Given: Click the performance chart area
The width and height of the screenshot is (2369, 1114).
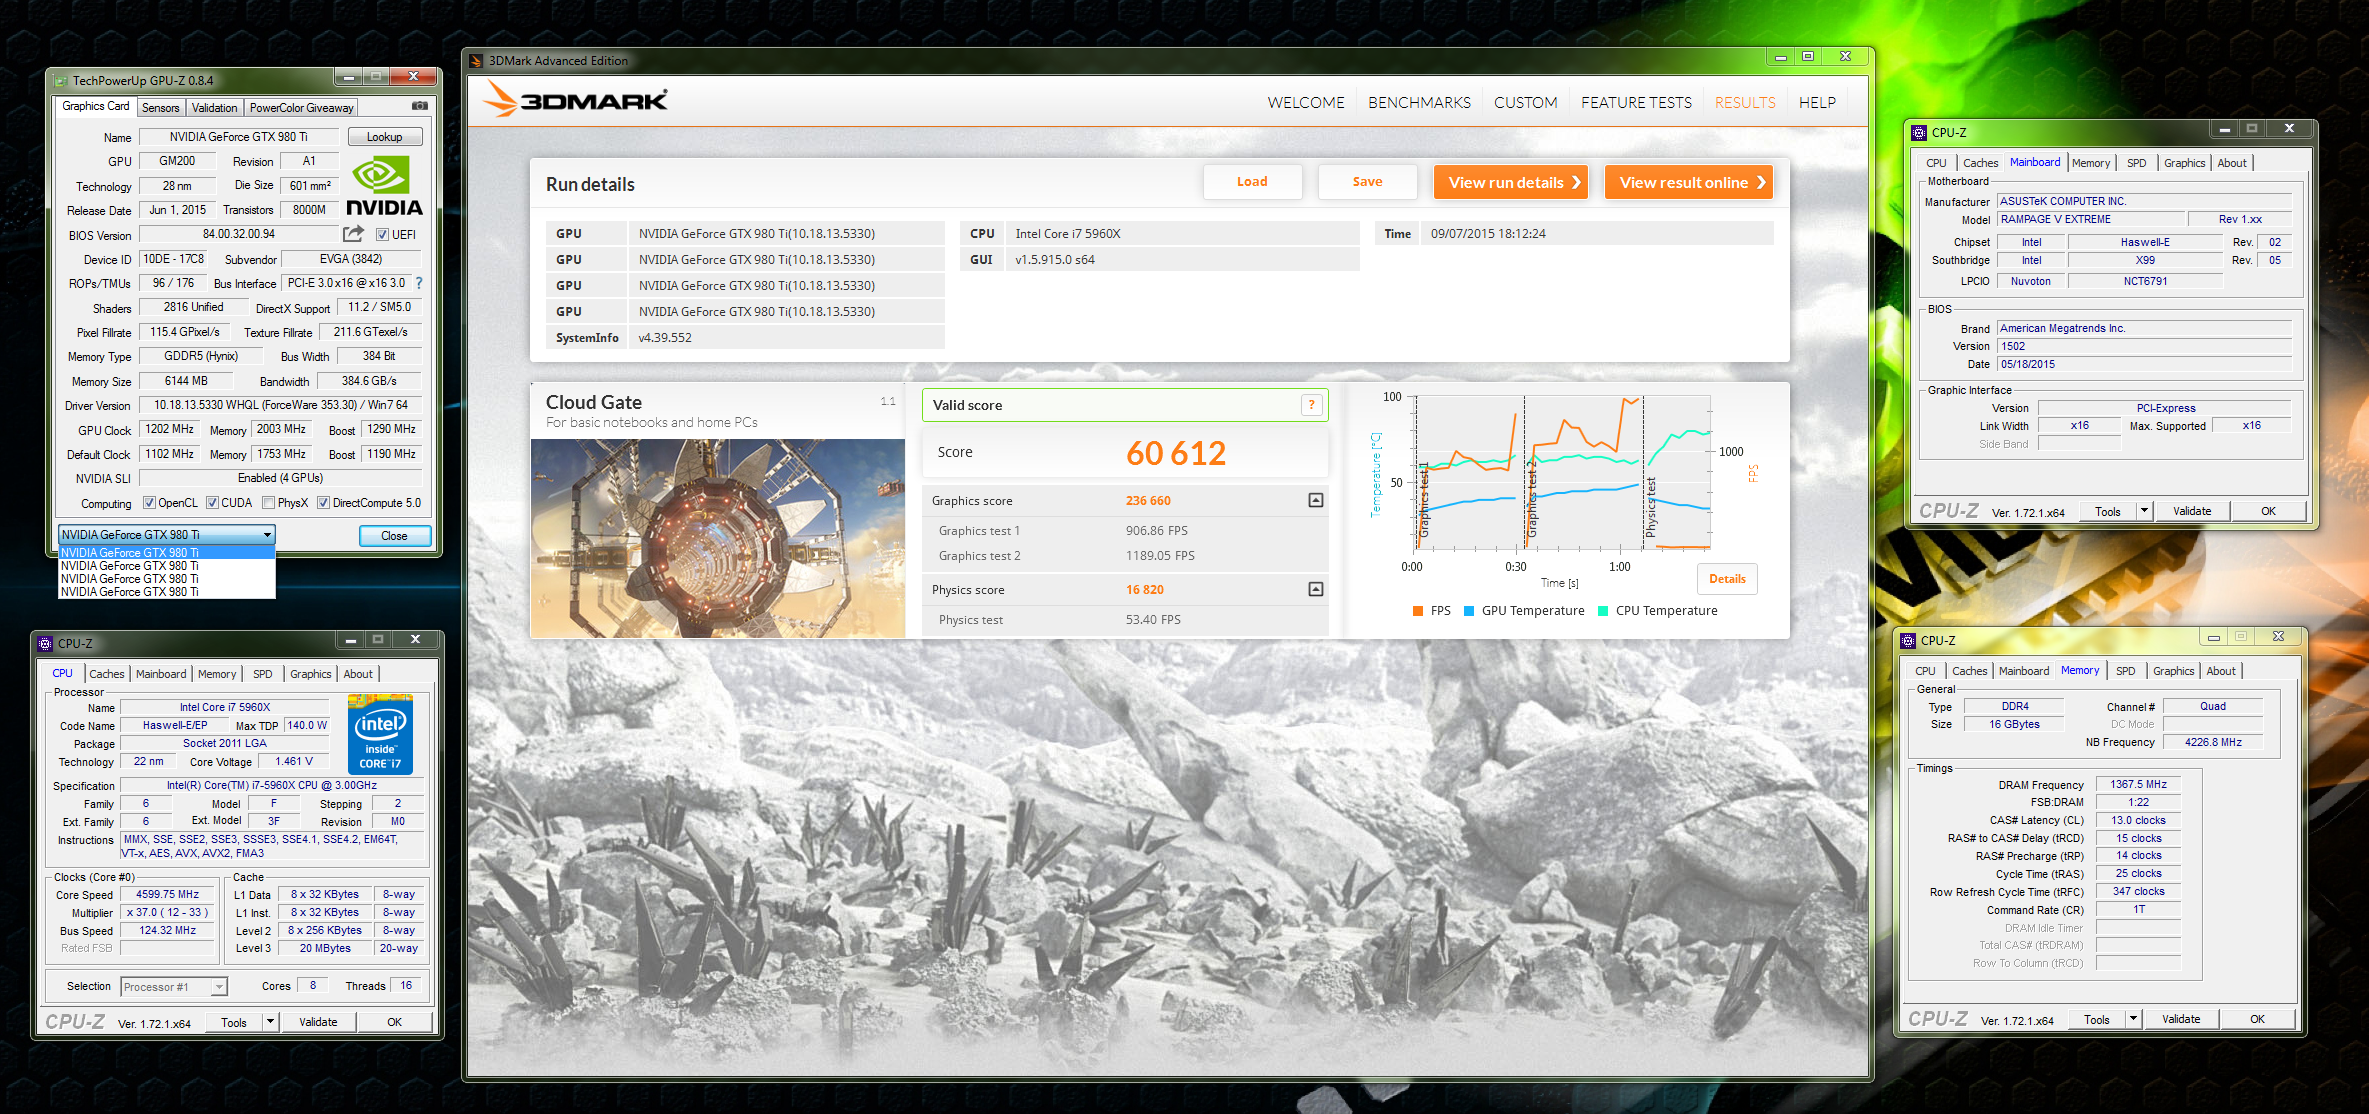Looking at the screenshot, I should (x=1563, y=473).
